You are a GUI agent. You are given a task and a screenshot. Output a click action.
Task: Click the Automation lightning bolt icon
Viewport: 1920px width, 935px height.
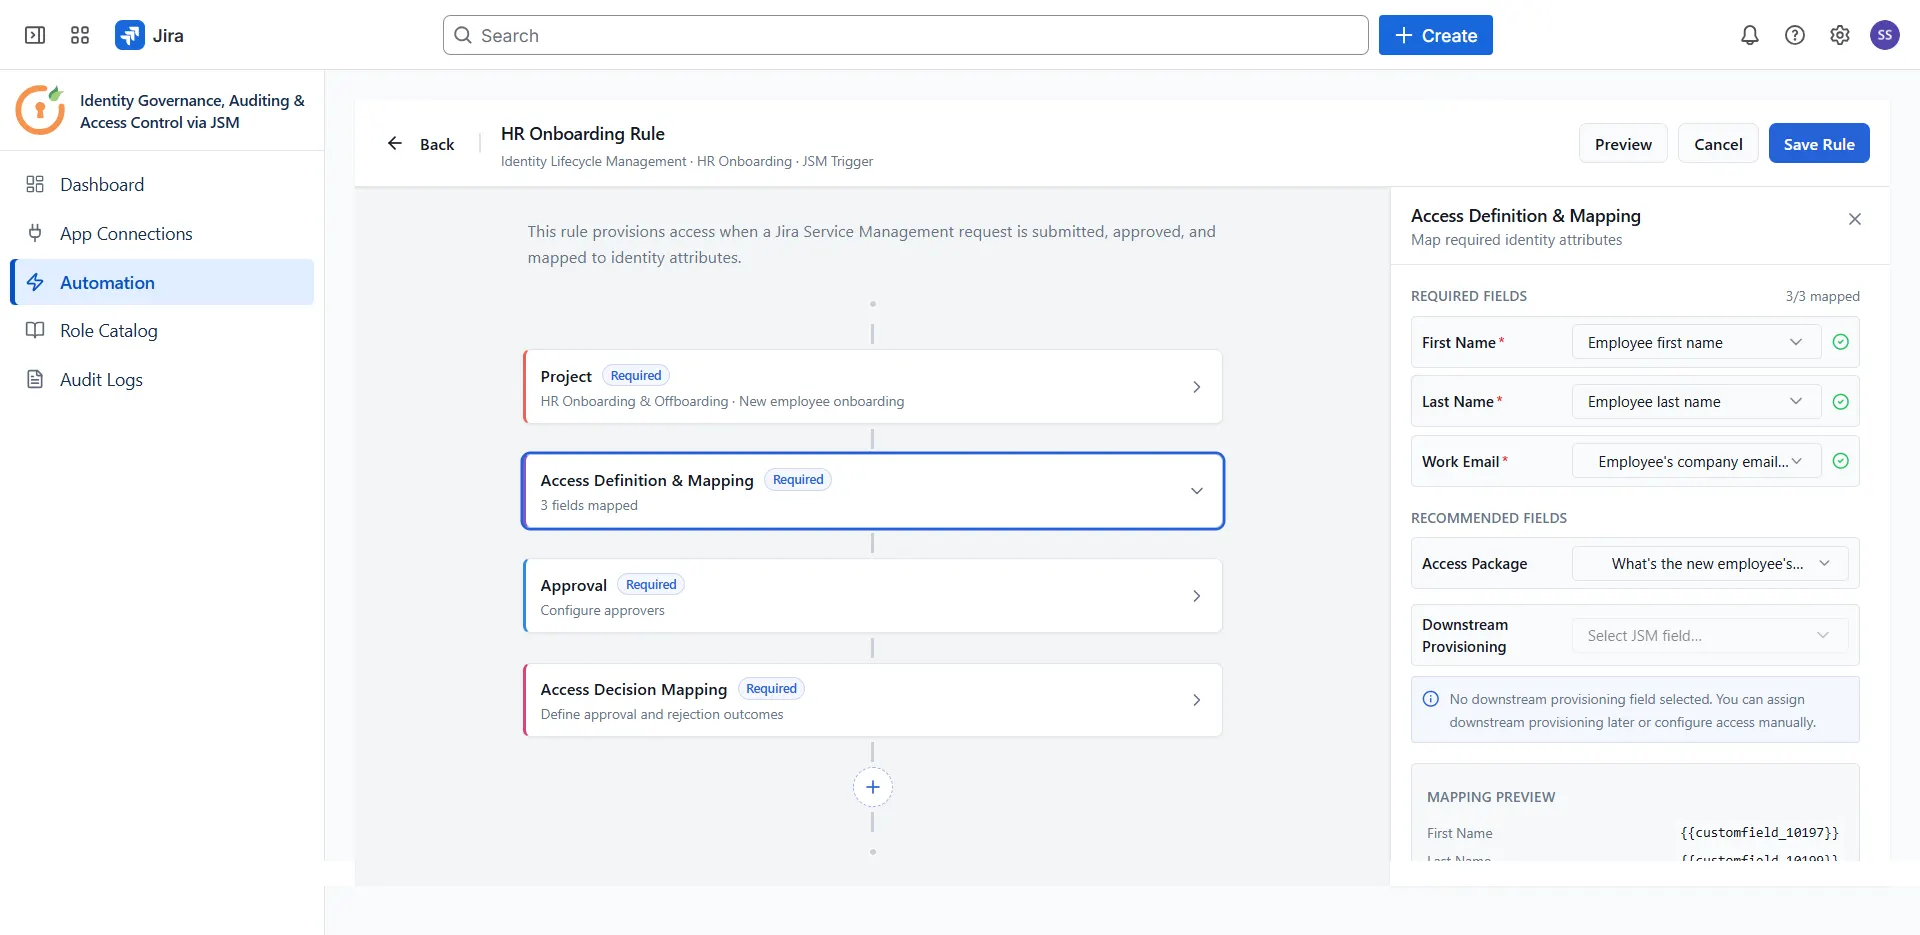[35, 282]
